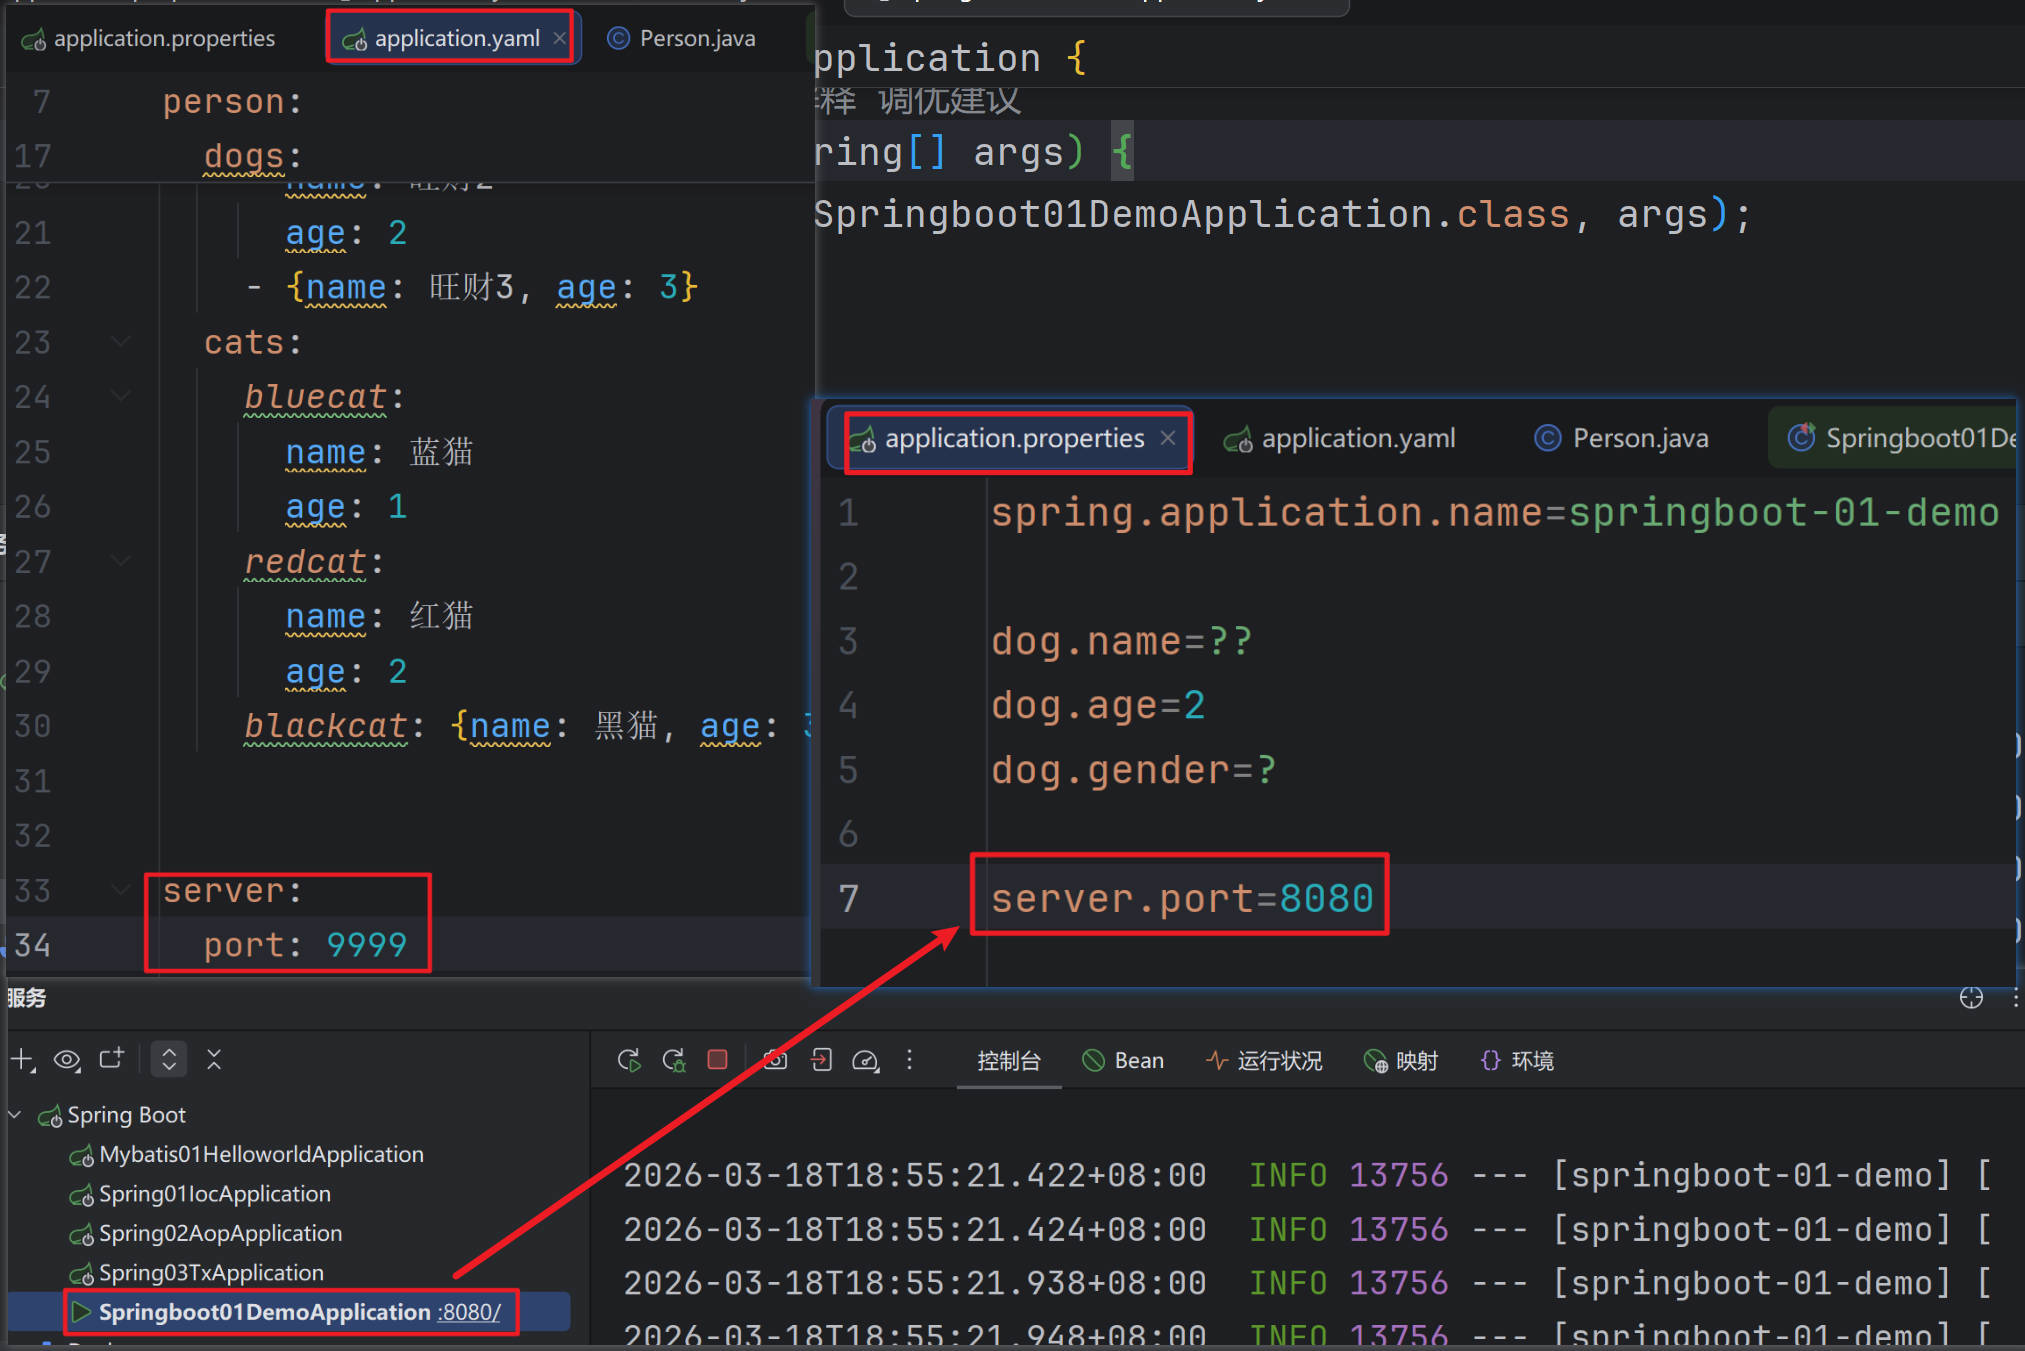
Task: Collapse all services with the X-arrows icon
Action: pyautogui.click(x=214, y=1060)
